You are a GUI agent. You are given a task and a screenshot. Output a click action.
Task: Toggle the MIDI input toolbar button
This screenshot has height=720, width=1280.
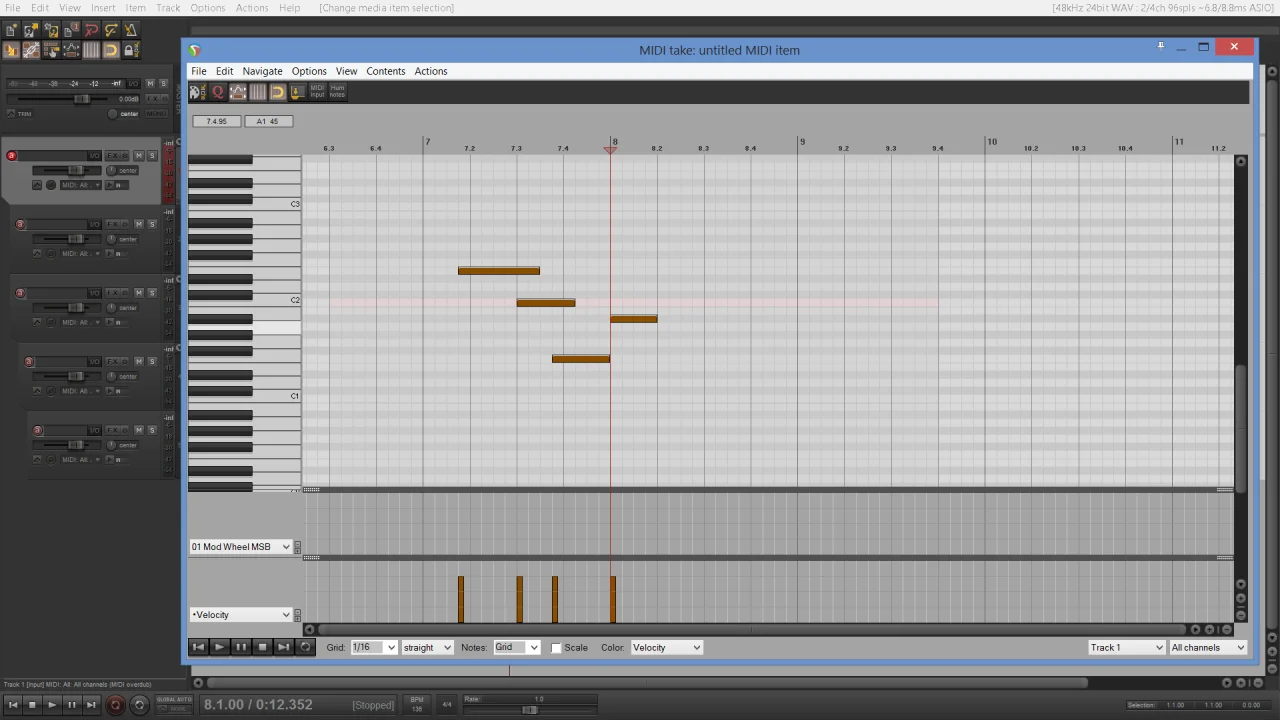(x=317, y=91)
